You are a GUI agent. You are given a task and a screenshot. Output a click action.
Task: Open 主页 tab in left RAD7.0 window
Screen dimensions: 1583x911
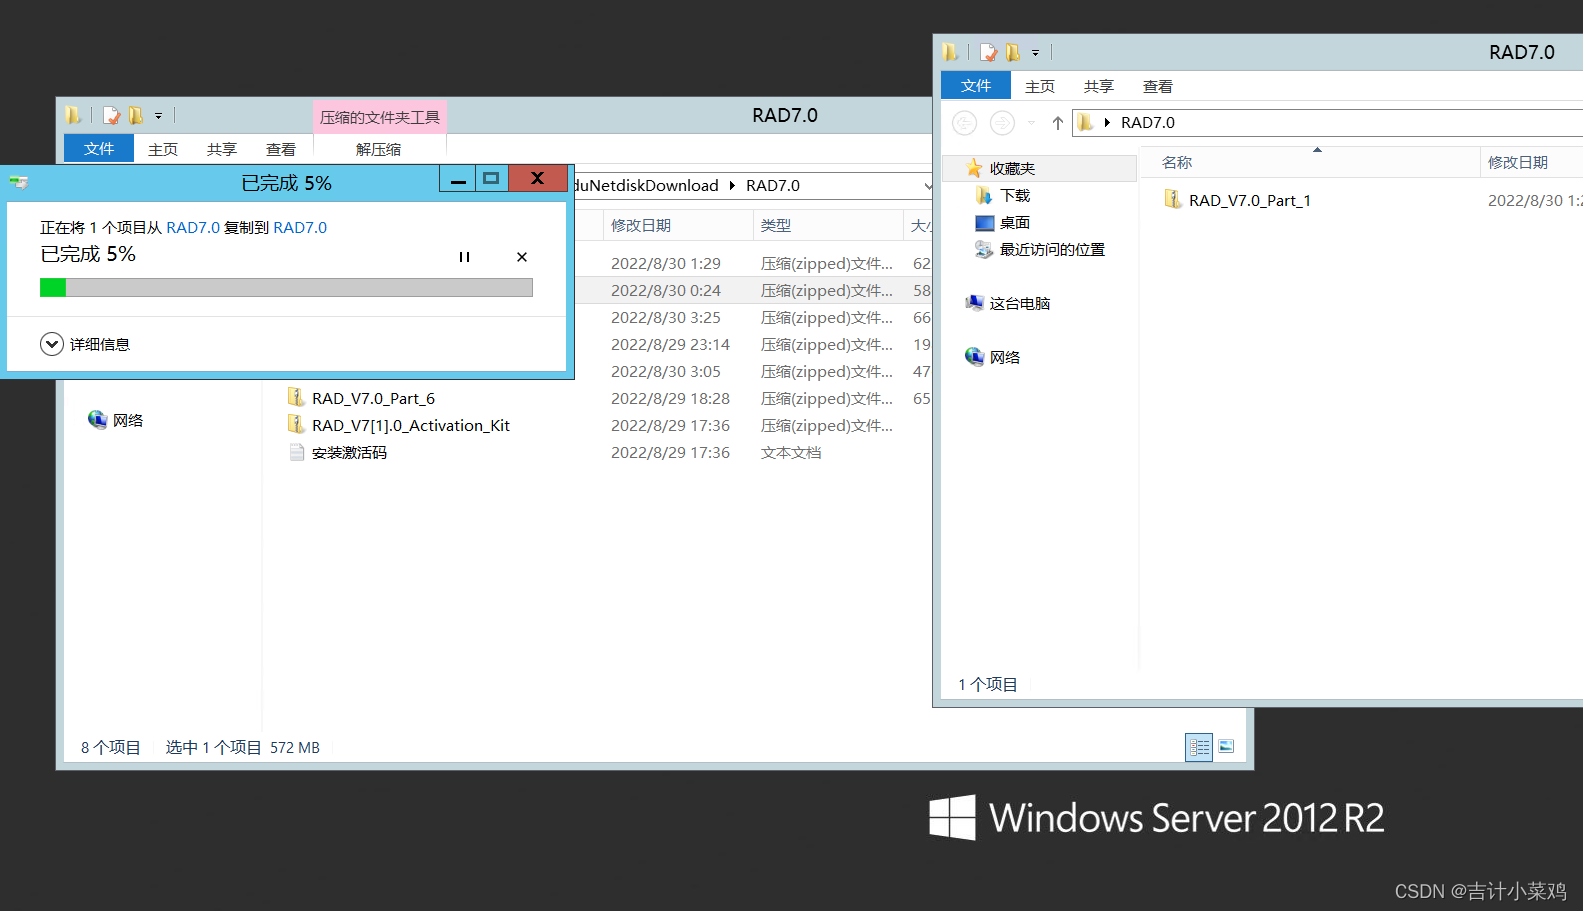(163, 149)
